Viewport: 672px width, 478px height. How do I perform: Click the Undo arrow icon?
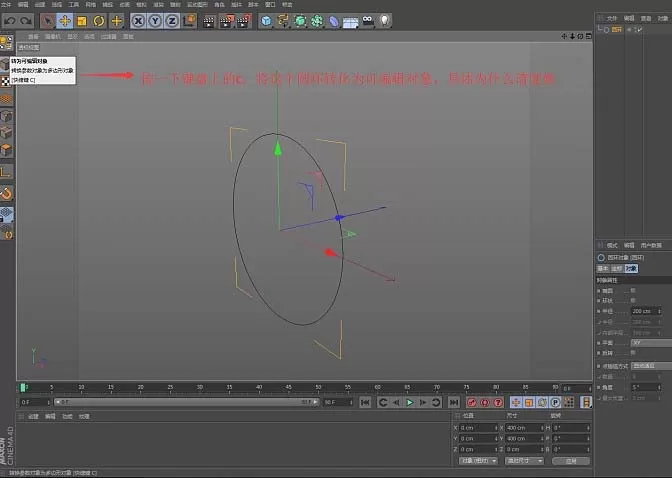tap(10, 21)
